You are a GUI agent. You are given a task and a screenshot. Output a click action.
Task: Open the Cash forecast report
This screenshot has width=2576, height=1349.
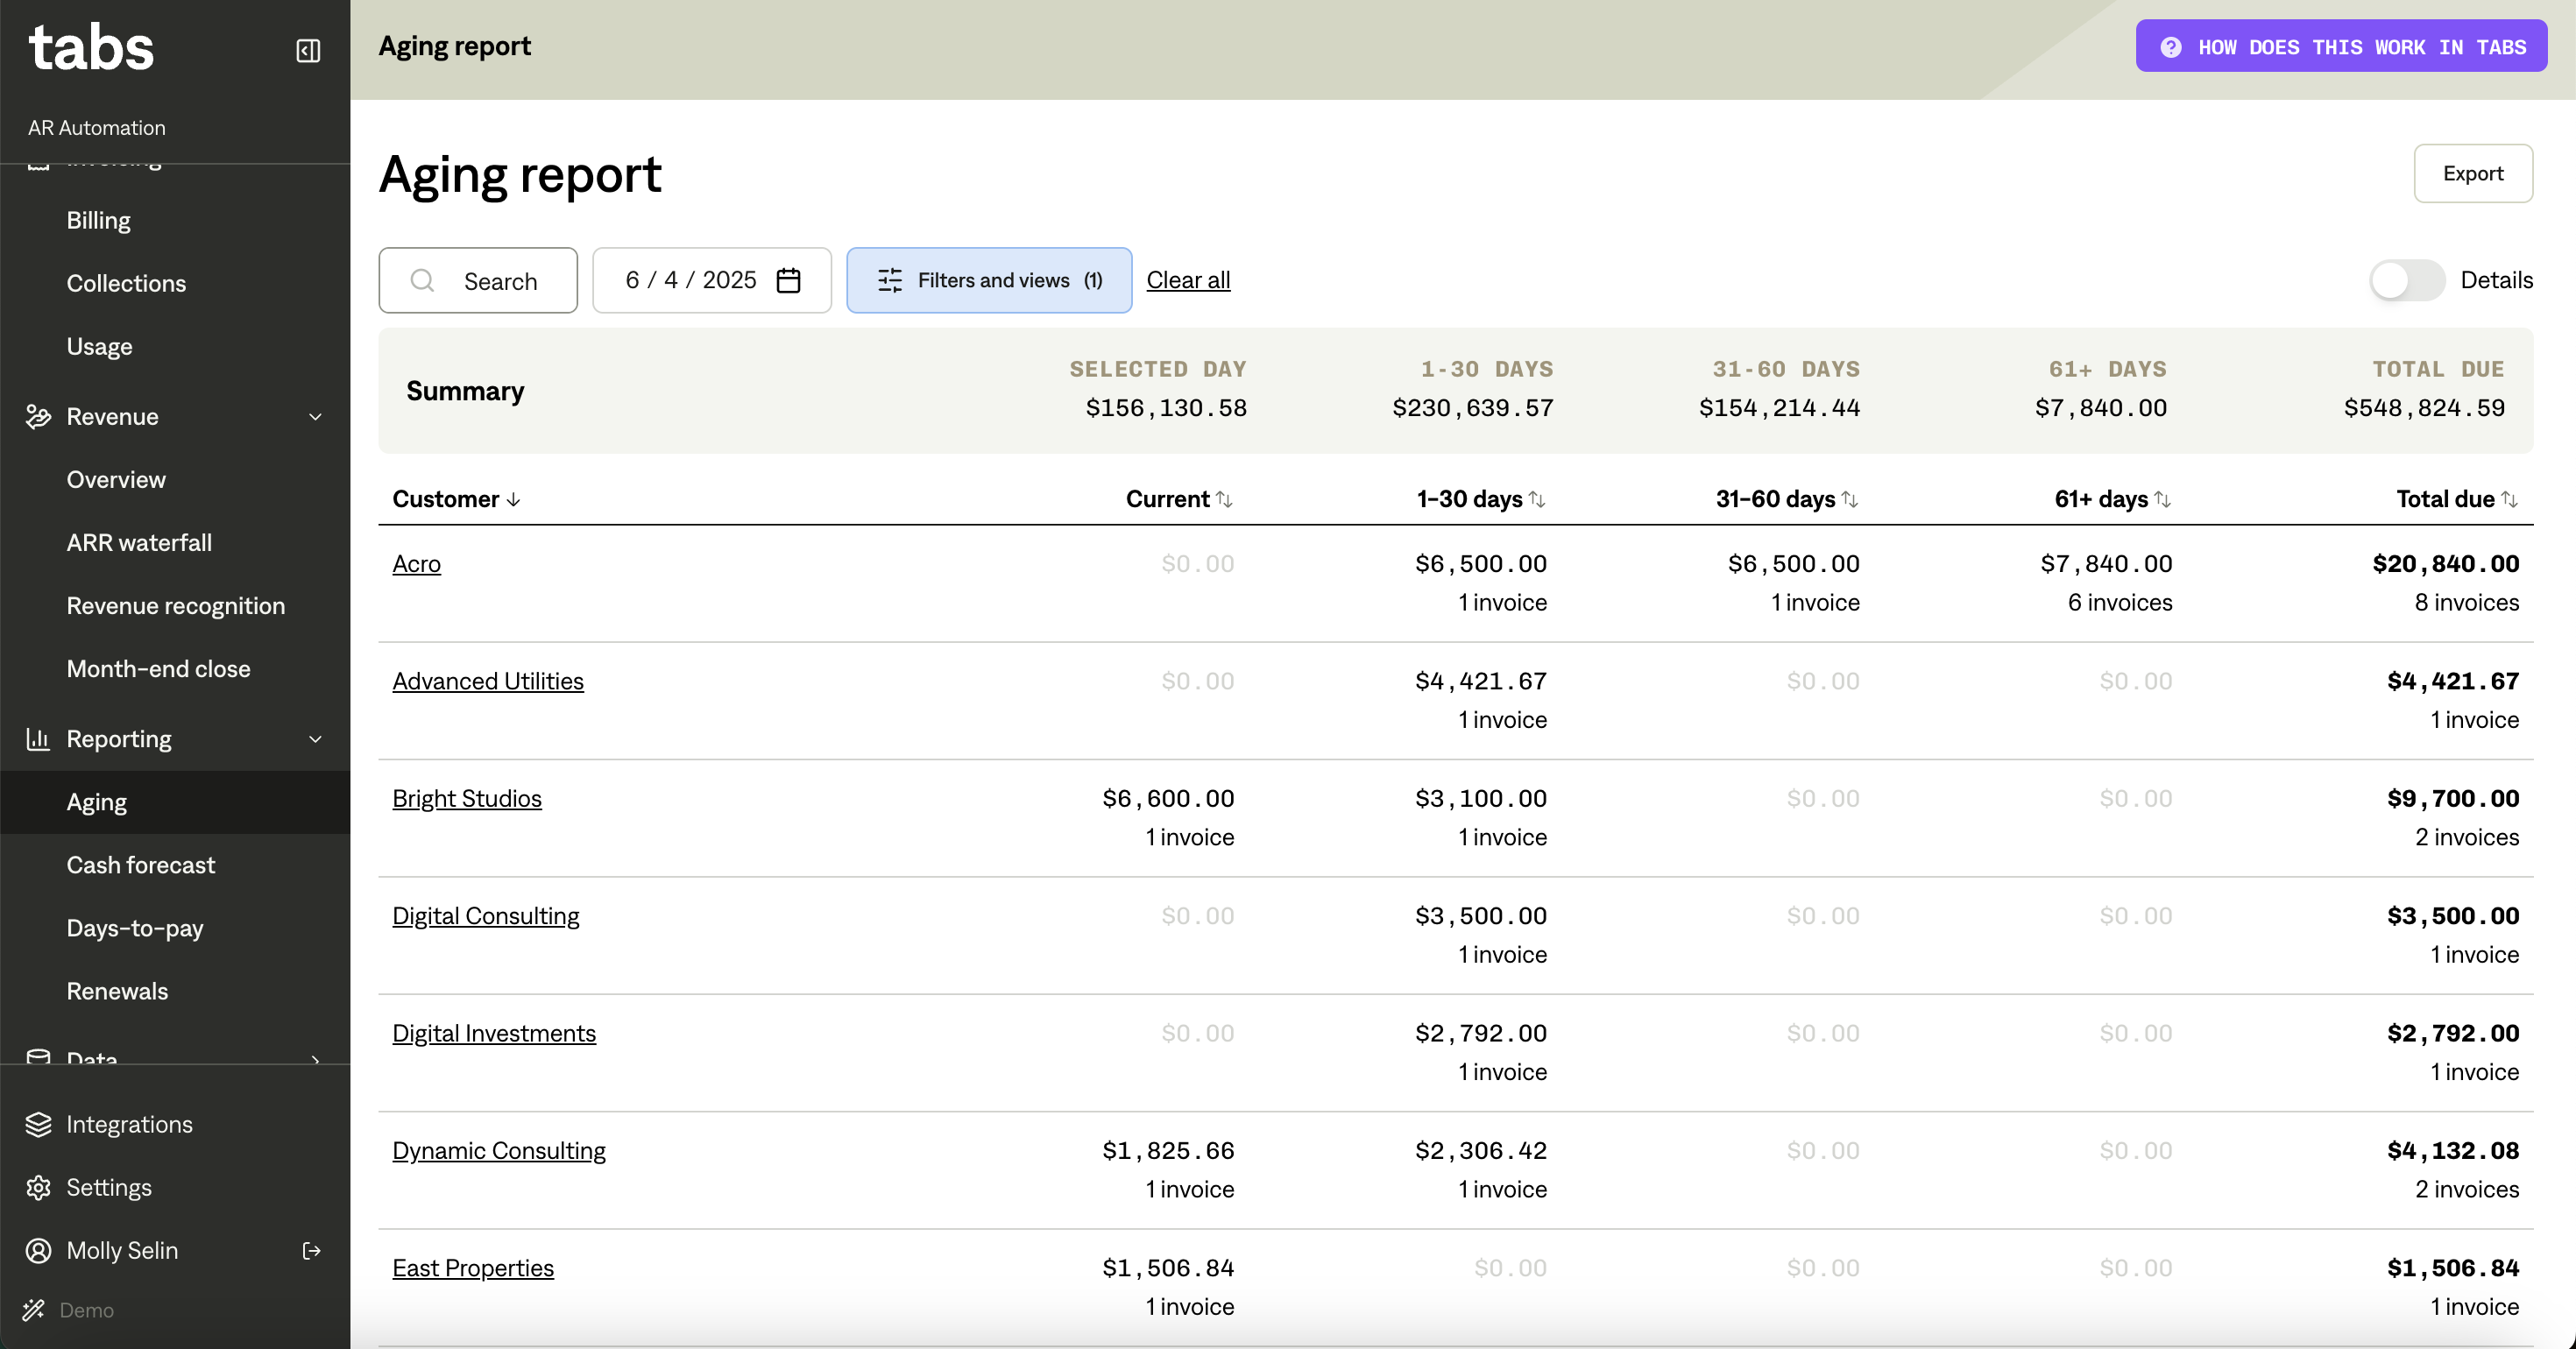(x=141, y=865)
